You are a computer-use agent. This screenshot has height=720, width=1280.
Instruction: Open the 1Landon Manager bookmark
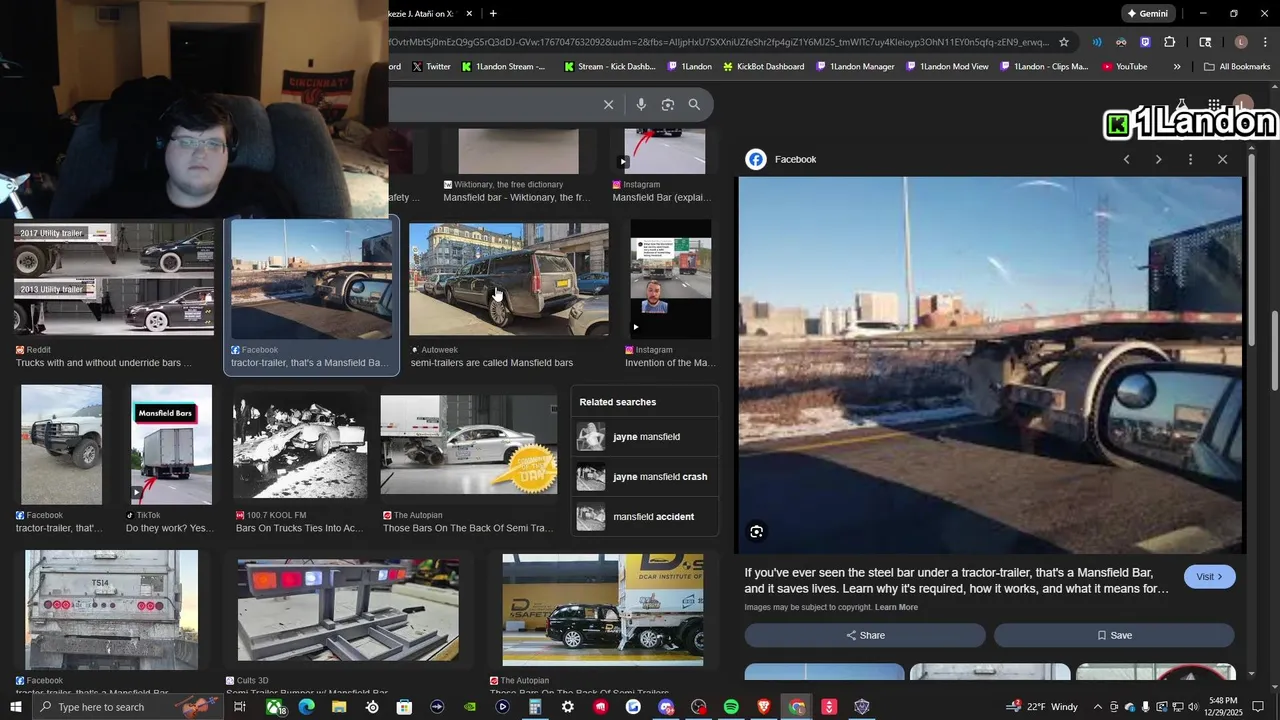point(855,66)
